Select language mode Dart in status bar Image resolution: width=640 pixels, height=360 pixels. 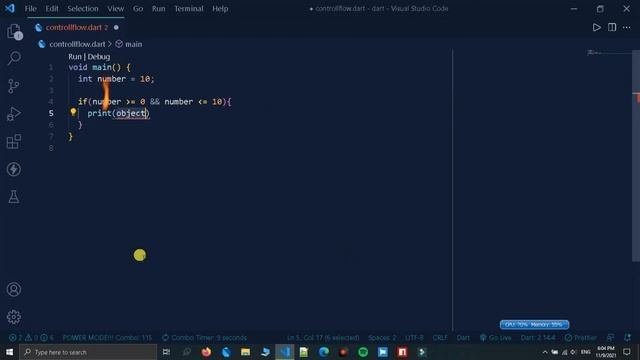[x=463, y=338]
